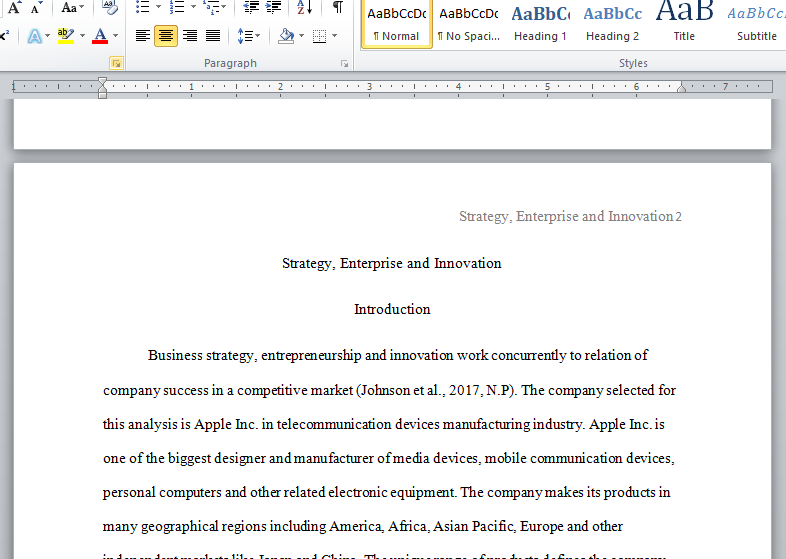Click the header text 'Strategy, Enterprise and Innovation 2'

570,217
